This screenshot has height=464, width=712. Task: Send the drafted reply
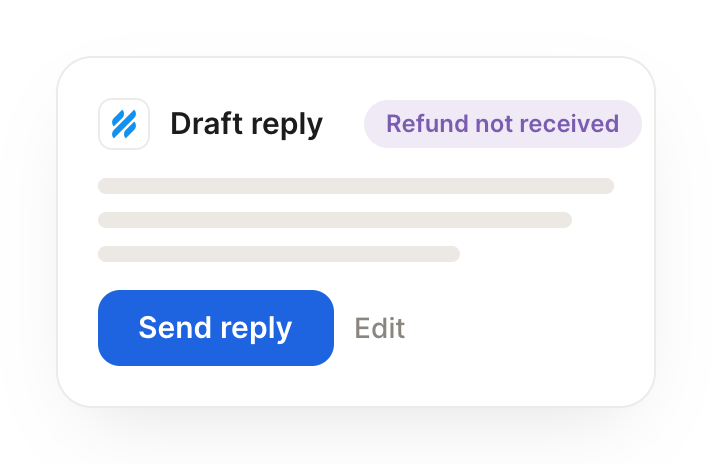pyautogui.click(x=216, y=328)
